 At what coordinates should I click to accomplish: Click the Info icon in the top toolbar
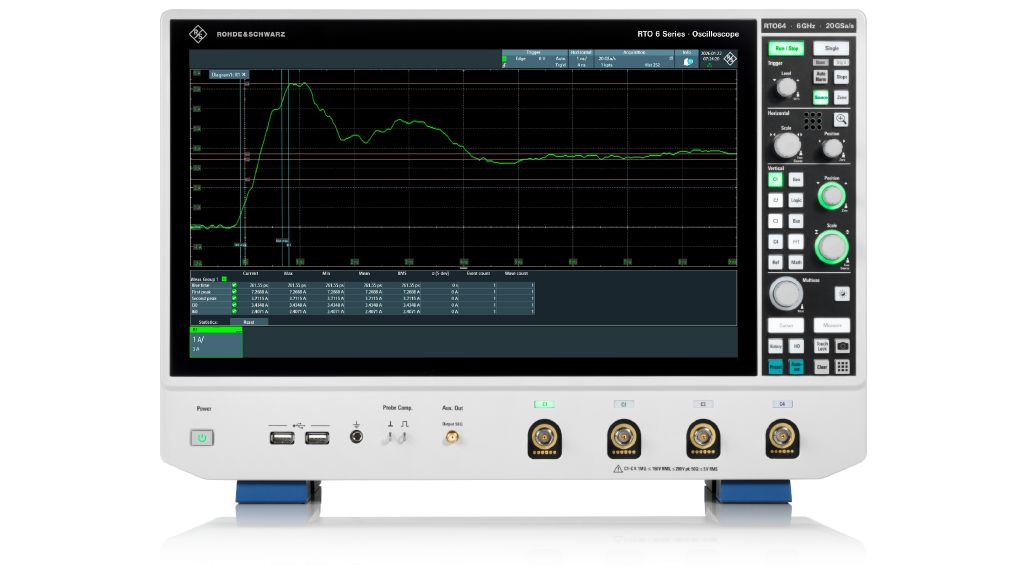click(x=687, y=60)
